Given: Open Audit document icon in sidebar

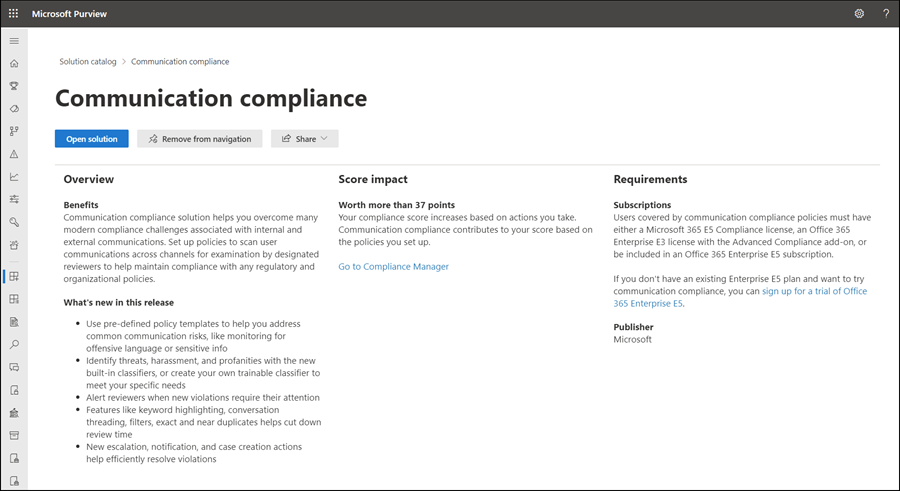Looking at the screenshot, I should point(14,322).
